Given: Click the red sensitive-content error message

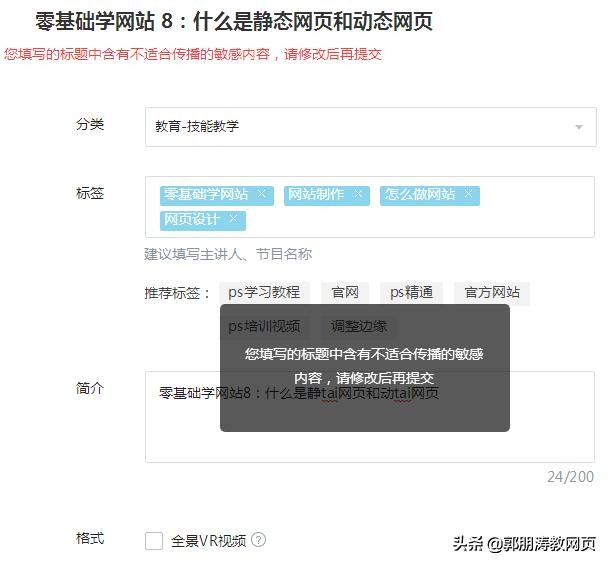Looking at the screenshot, I should (193, 54).
